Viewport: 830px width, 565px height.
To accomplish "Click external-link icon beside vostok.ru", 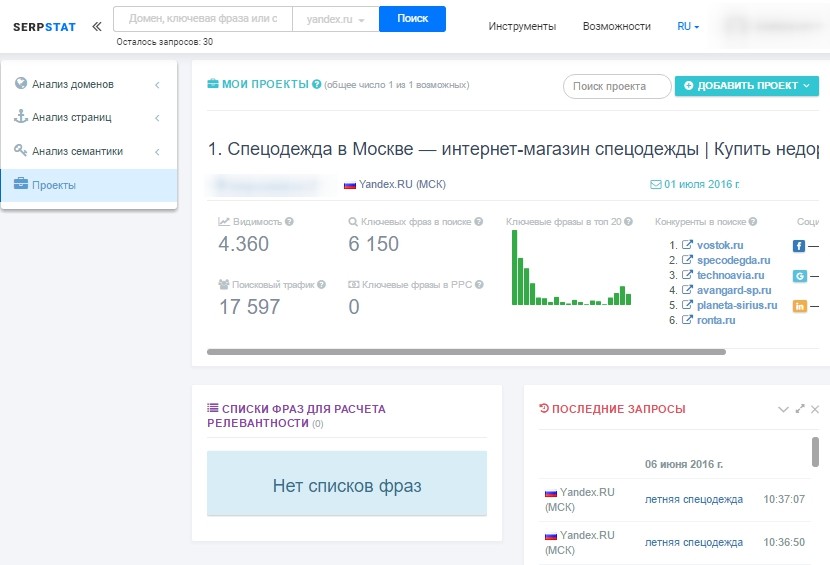I will 687,245.
